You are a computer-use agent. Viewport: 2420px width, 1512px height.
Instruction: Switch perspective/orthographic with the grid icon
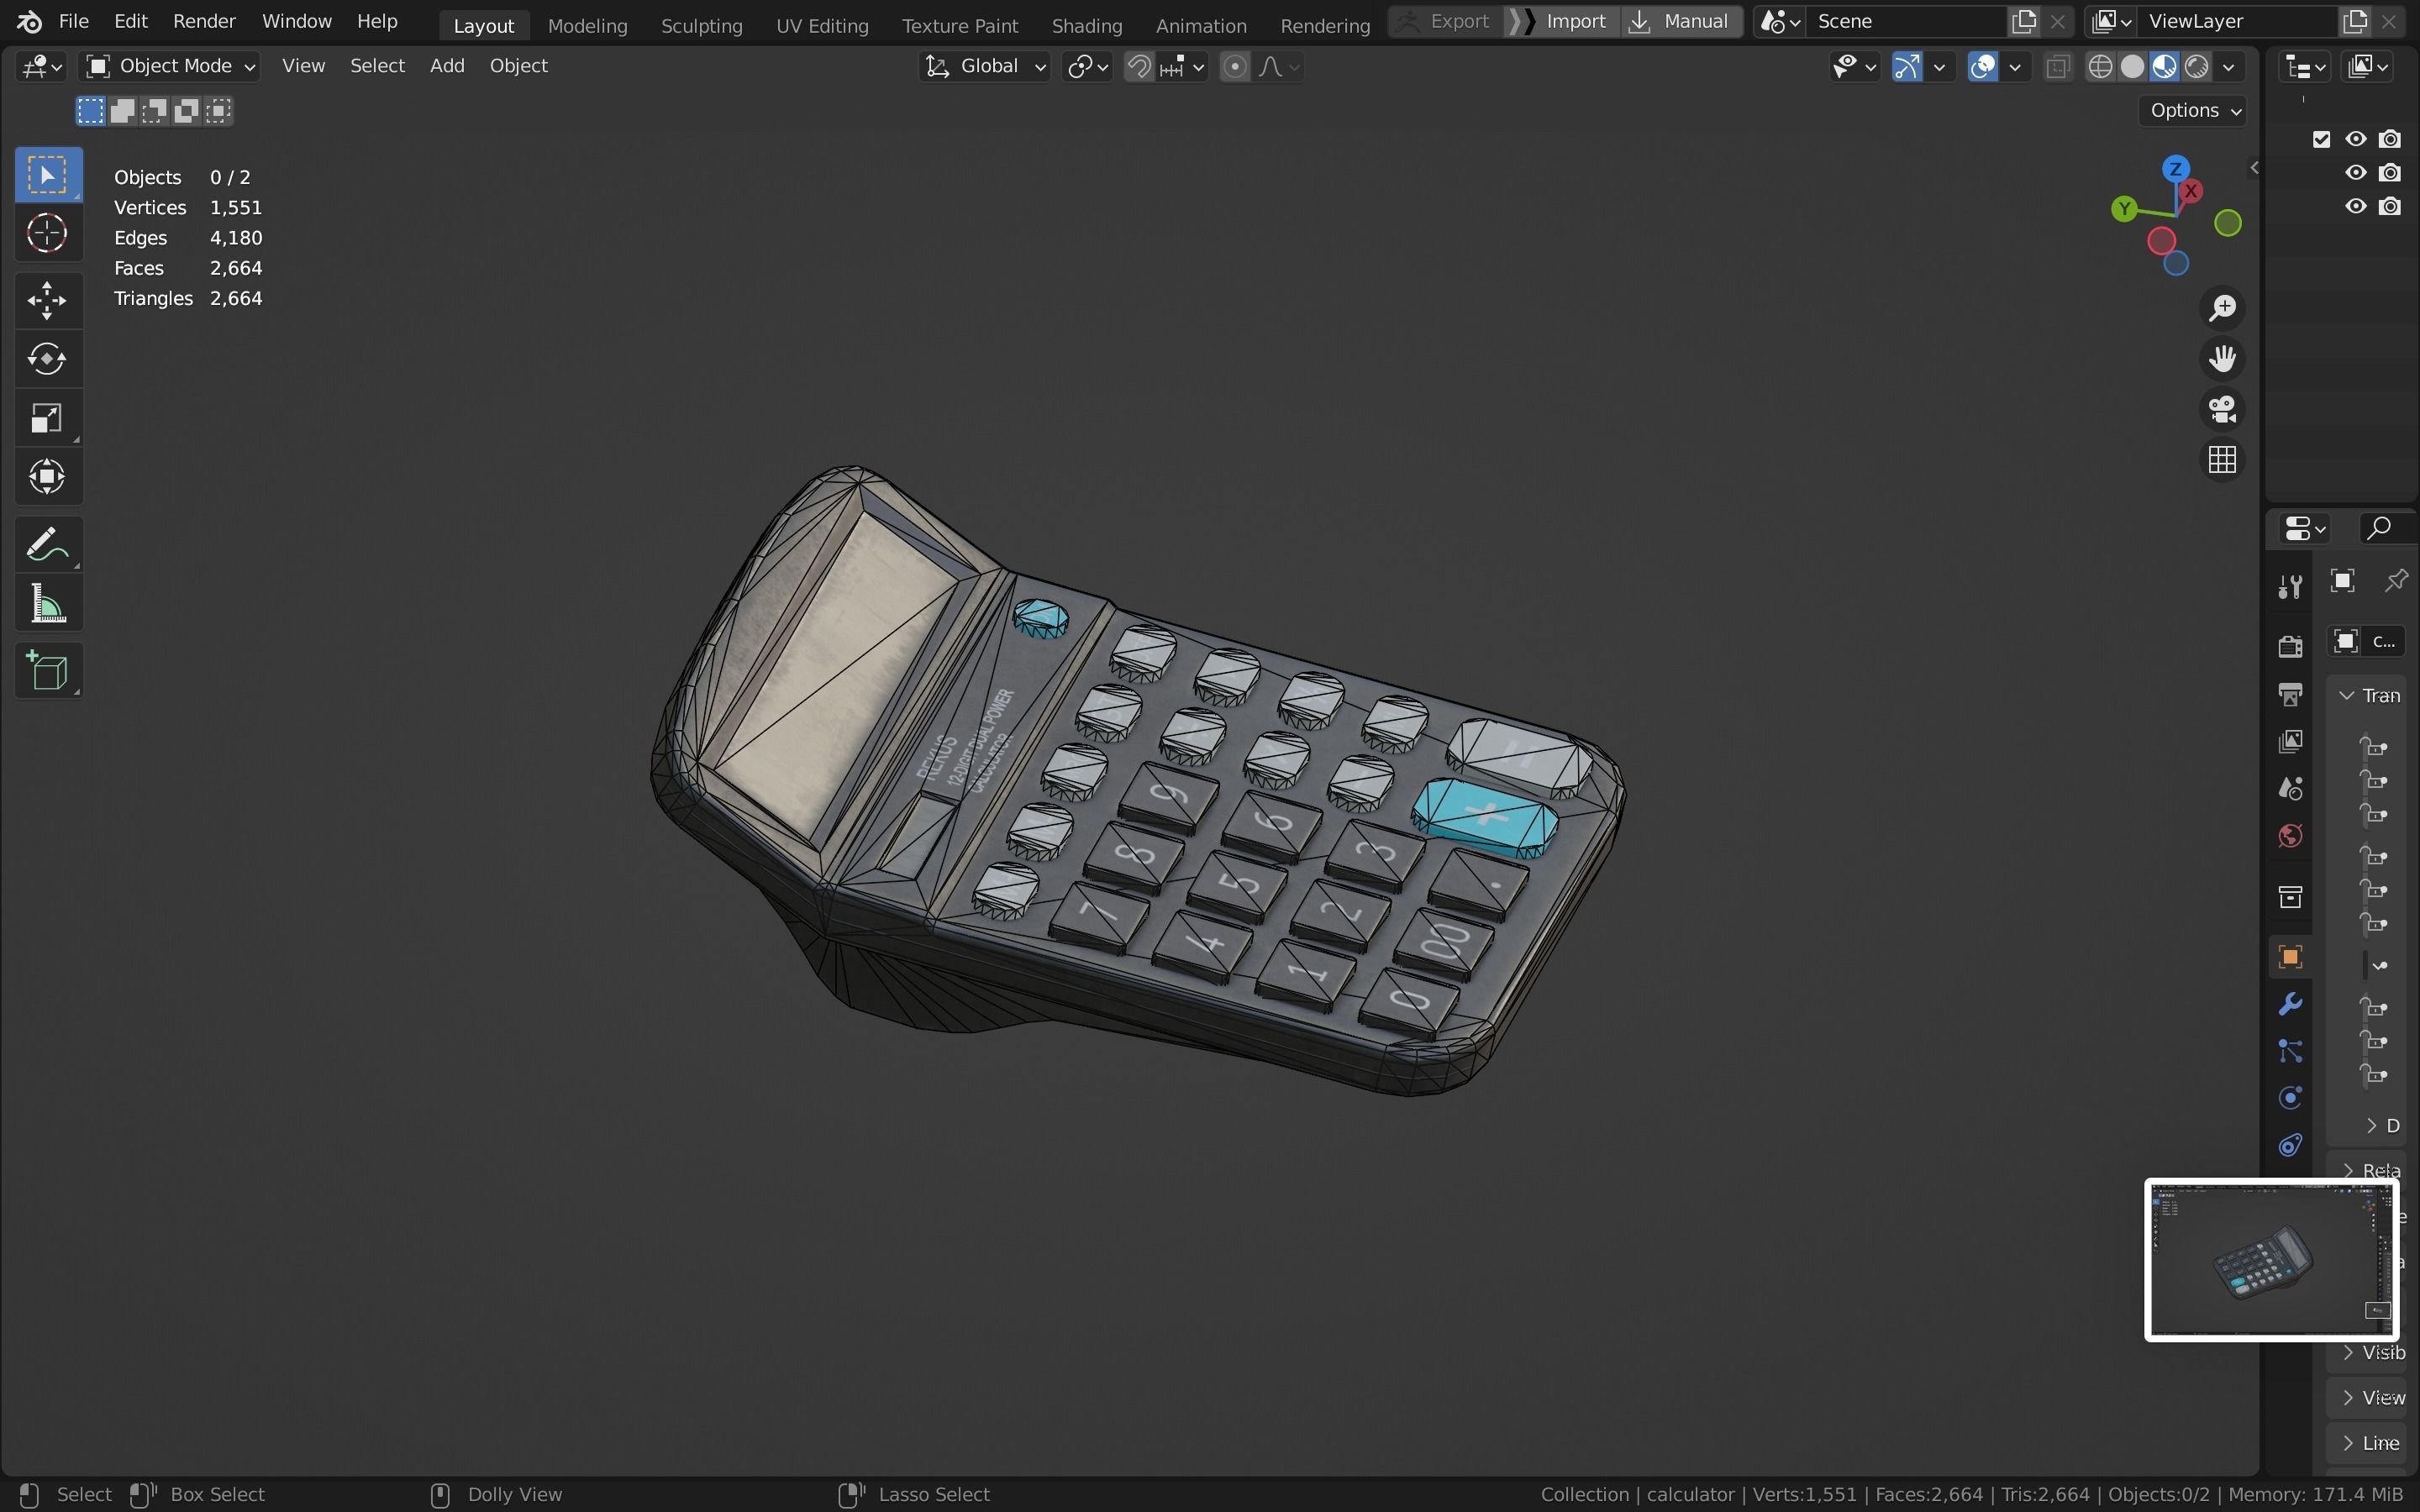click(x=2222, y=460)
